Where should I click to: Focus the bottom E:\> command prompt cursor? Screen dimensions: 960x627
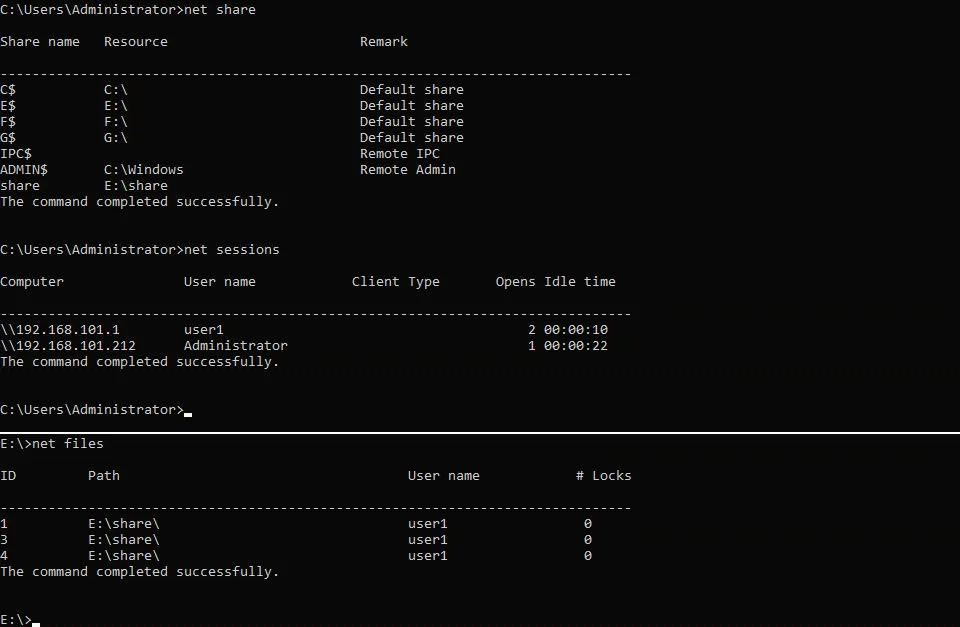click(36, 620)
